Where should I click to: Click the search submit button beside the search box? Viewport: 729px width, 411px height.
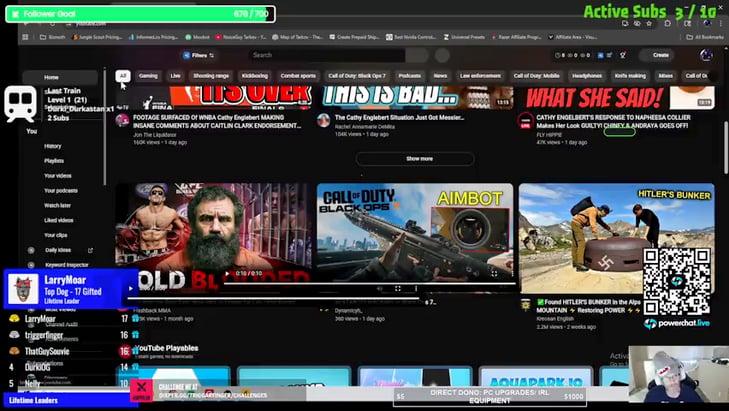pyautogui.click(x=417, y=55)
